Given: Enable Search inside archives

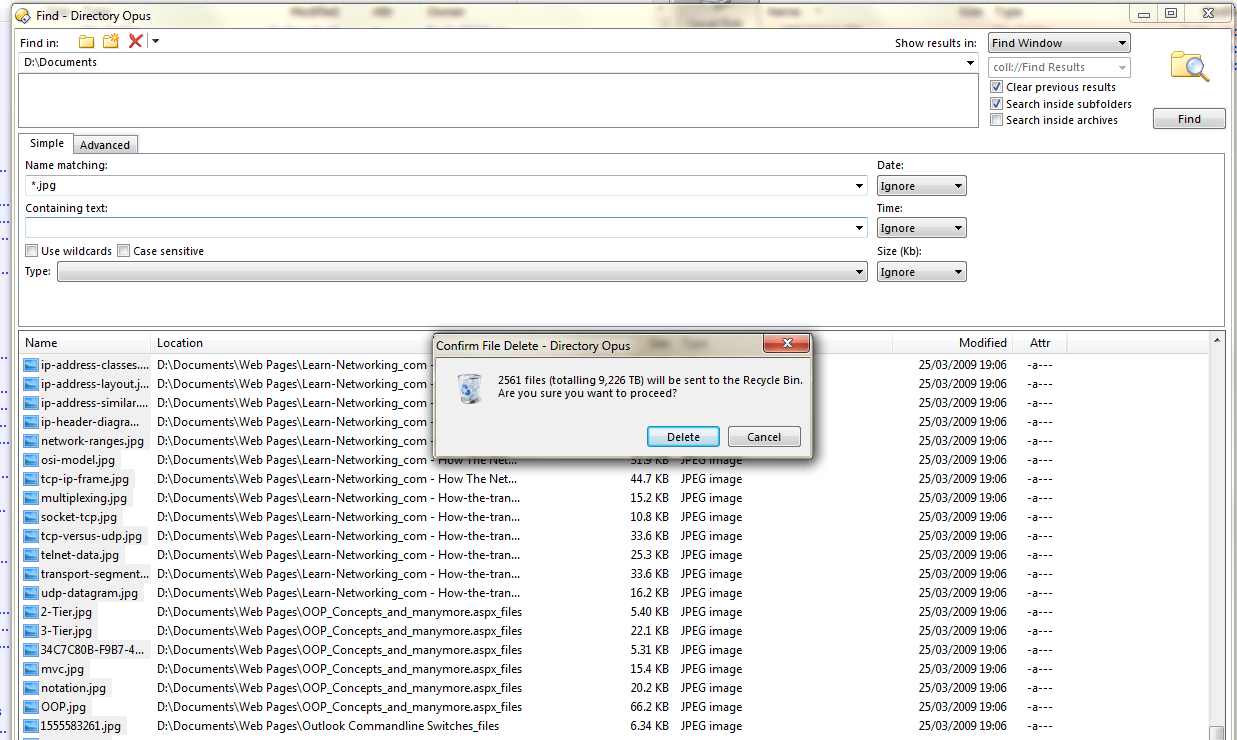Looking at the screenshot, I should 996,120.
